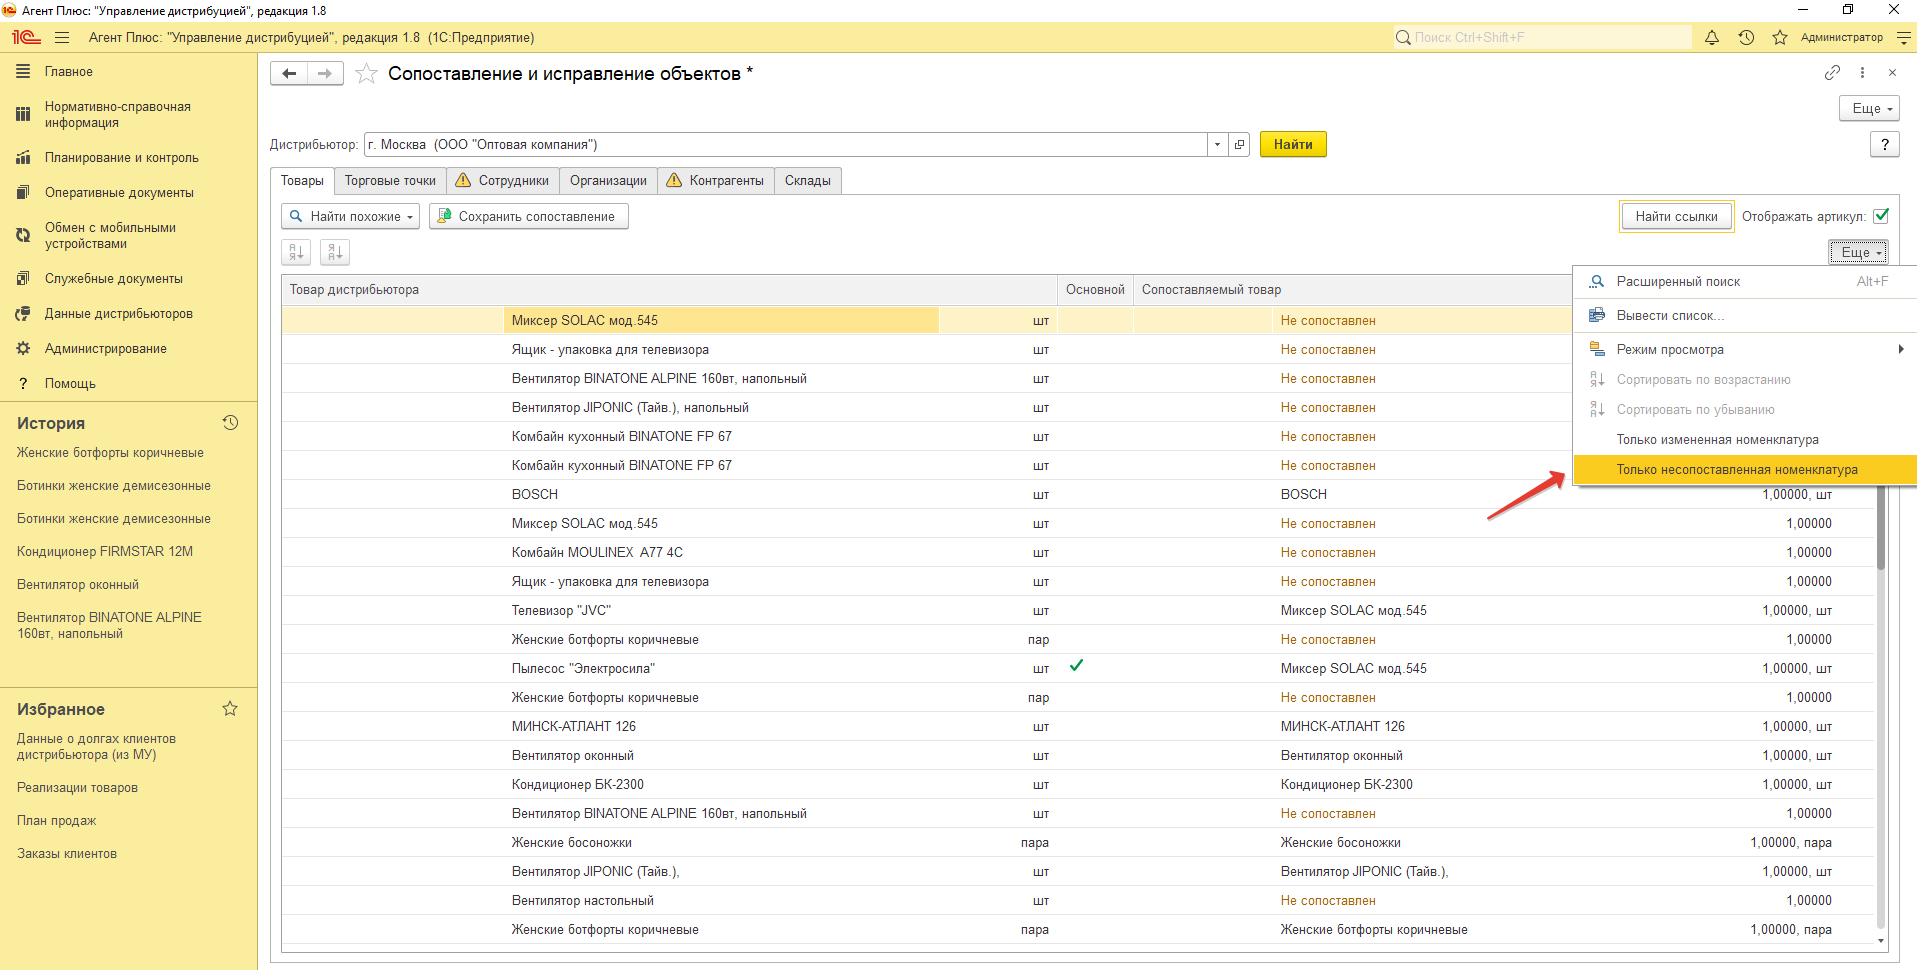
Task: Sort ascending toolbar icon
Action: pos(296,252)
